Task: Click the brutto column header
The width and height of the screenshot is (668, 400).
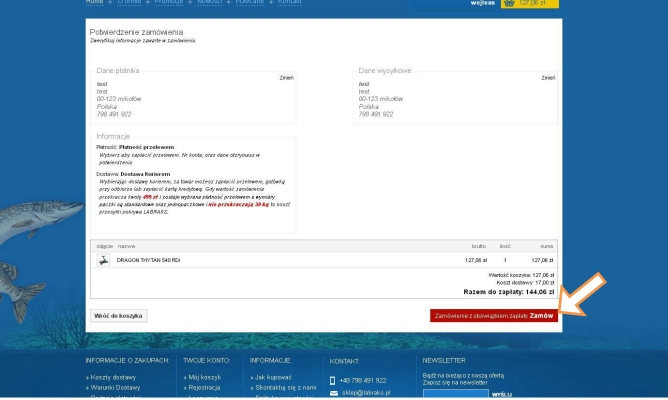Action: 479,247
